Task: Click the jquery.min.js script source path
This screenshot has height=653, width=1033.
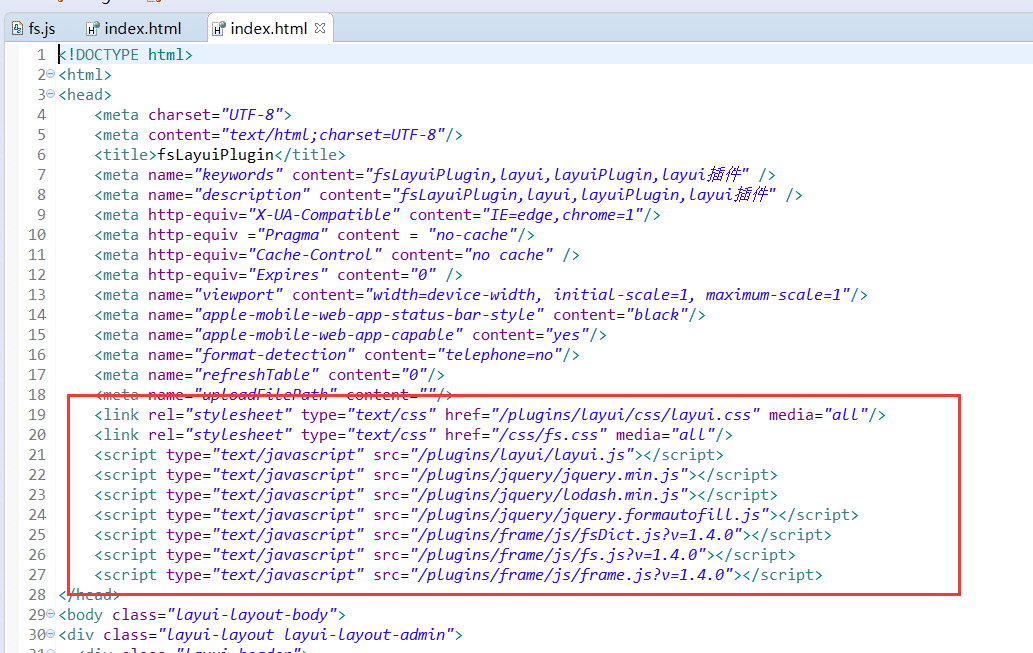Action: coord(552,475)
